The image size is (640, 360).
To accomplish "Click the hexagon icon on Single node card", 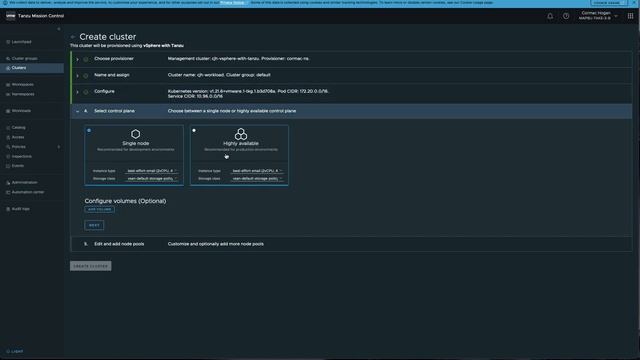I will [x=136, y=134].
